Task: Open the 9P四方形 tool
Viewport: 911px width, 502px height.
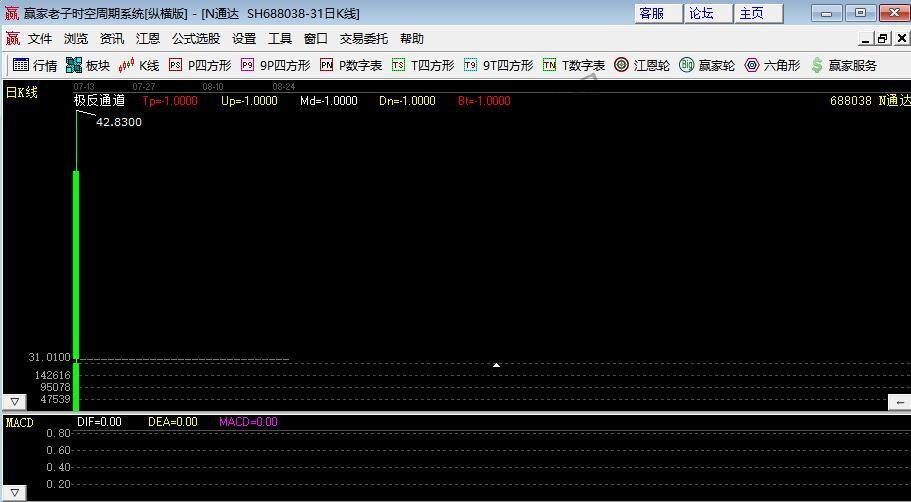Action: 275,65
